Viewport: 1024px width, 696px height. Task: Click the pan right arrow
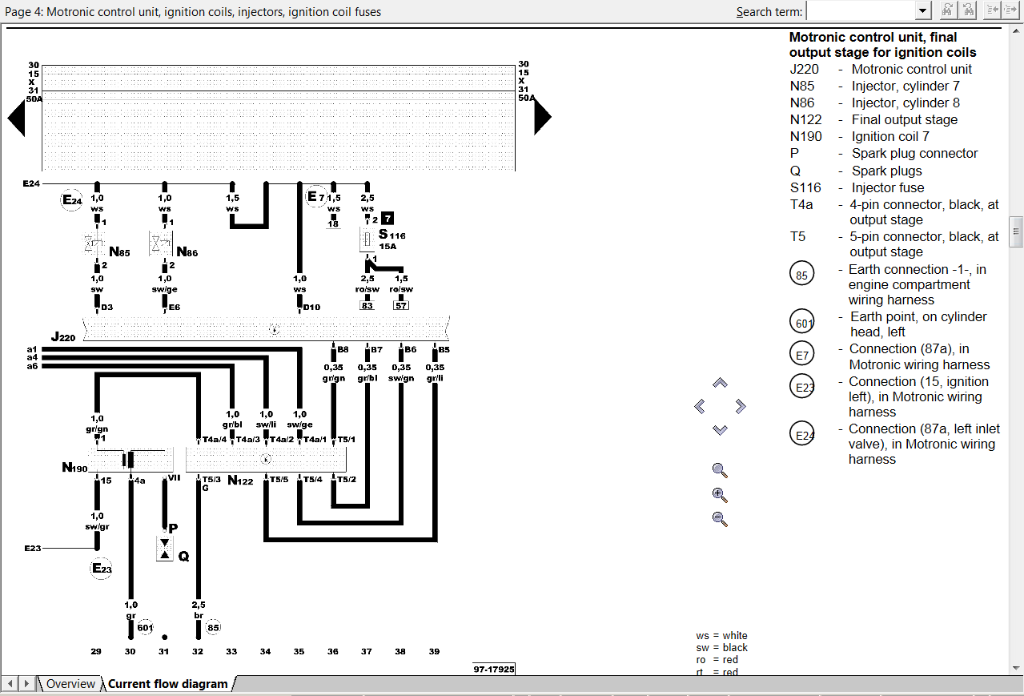click(x=740, y=406)
